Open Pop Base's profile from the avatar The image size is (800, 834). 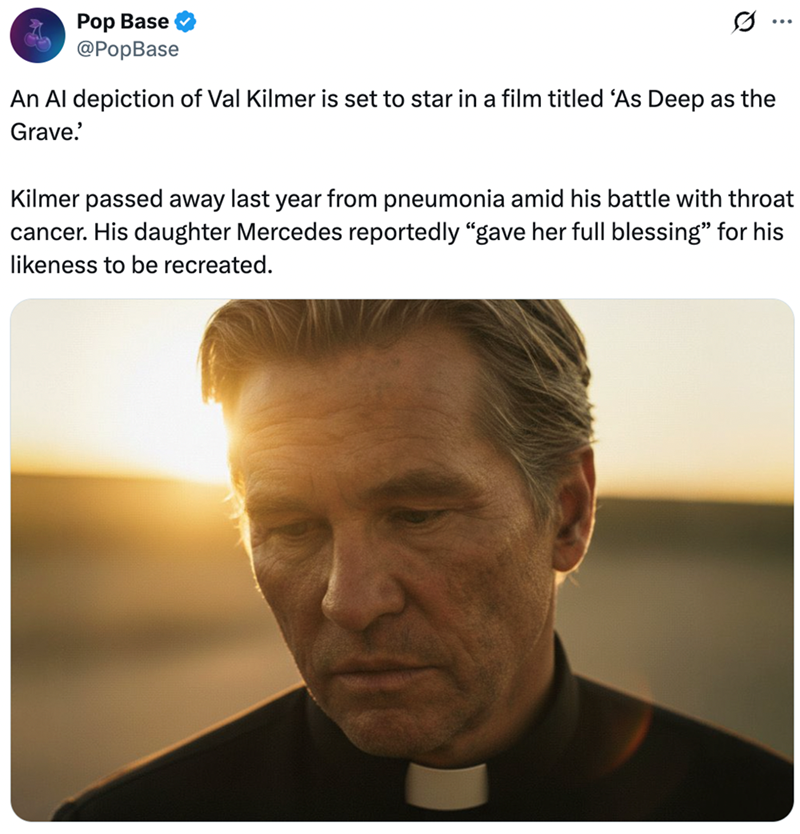pos(36,32)
